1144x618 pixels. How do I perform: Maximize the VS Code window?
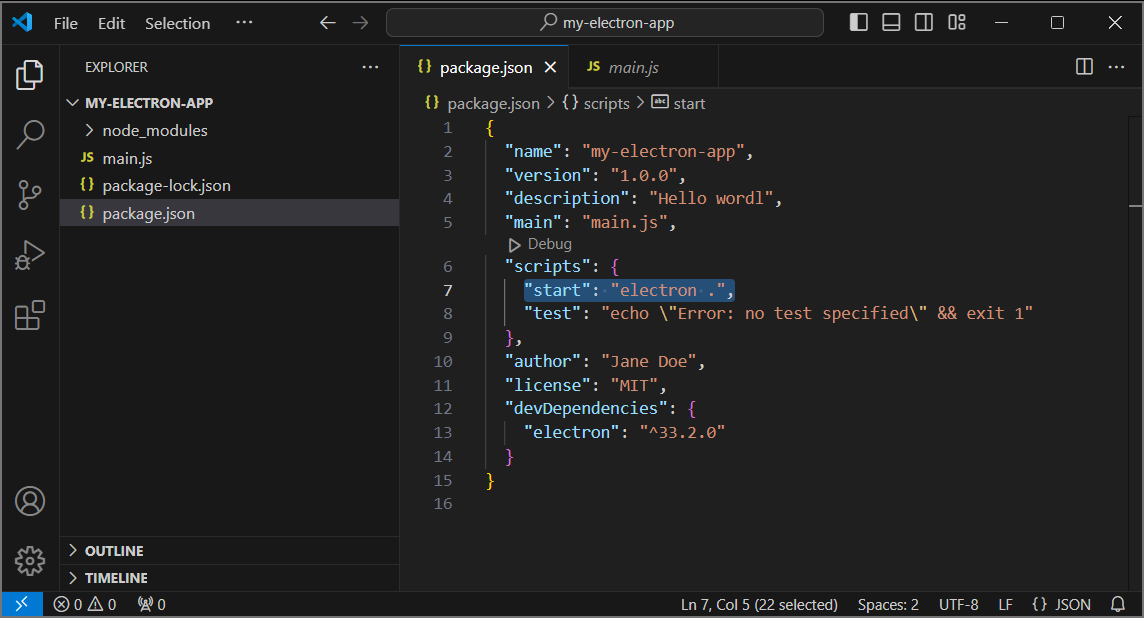(x=1057, y=23)
